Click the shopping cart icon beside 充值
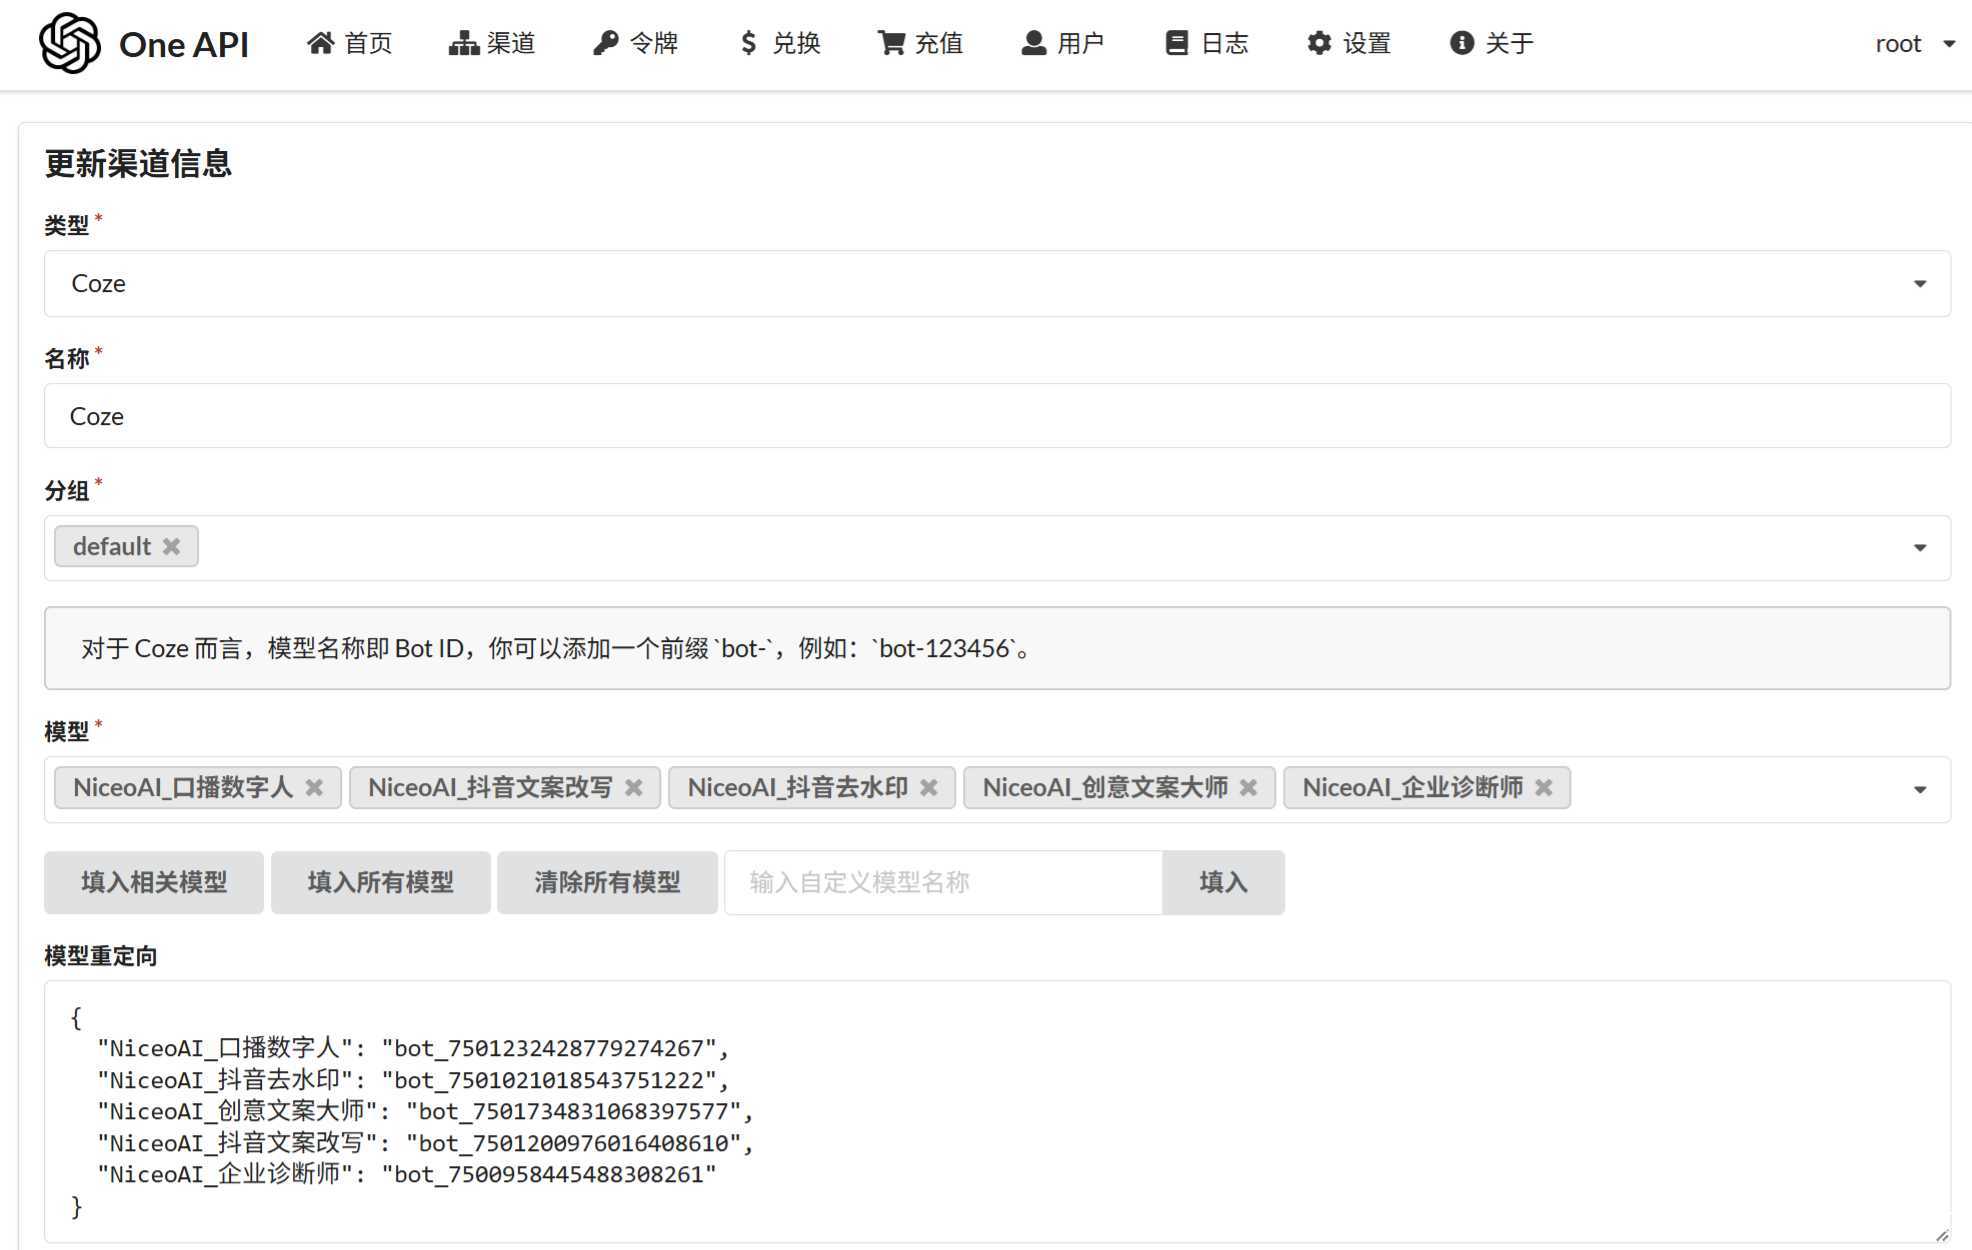1972x1250 pixels. [x=891, y=43]
